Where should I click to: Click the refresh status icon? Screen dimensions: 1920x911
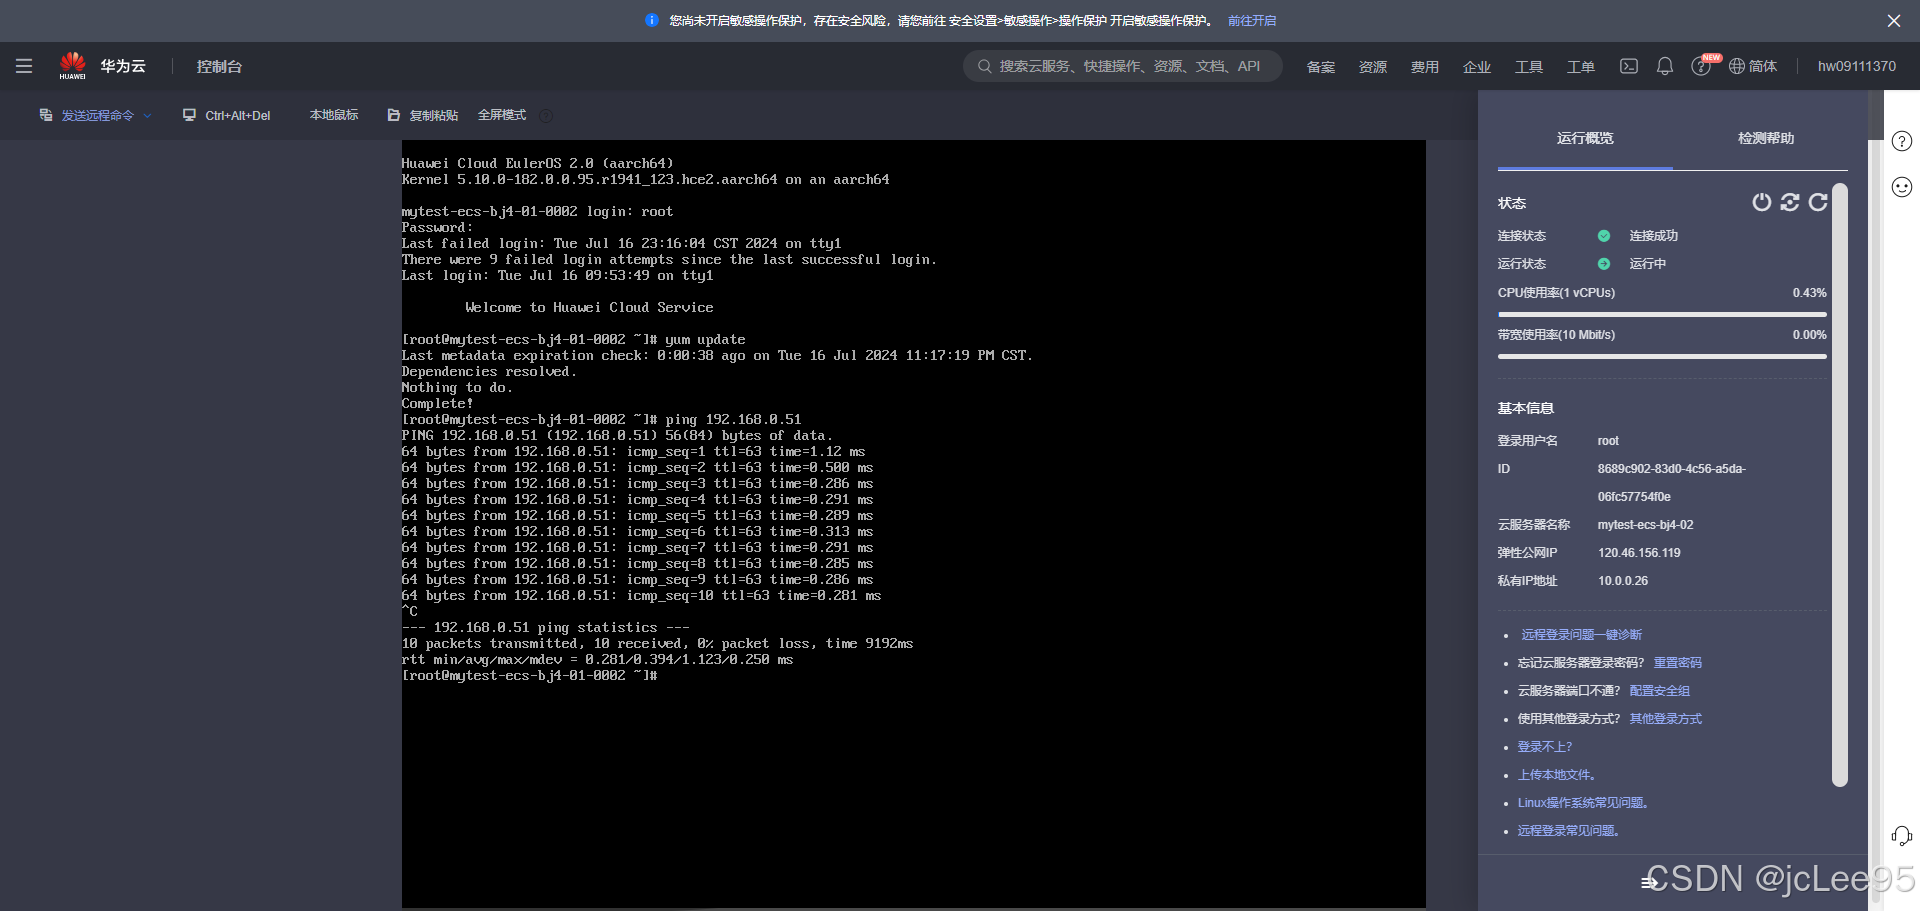(1818, 202)
